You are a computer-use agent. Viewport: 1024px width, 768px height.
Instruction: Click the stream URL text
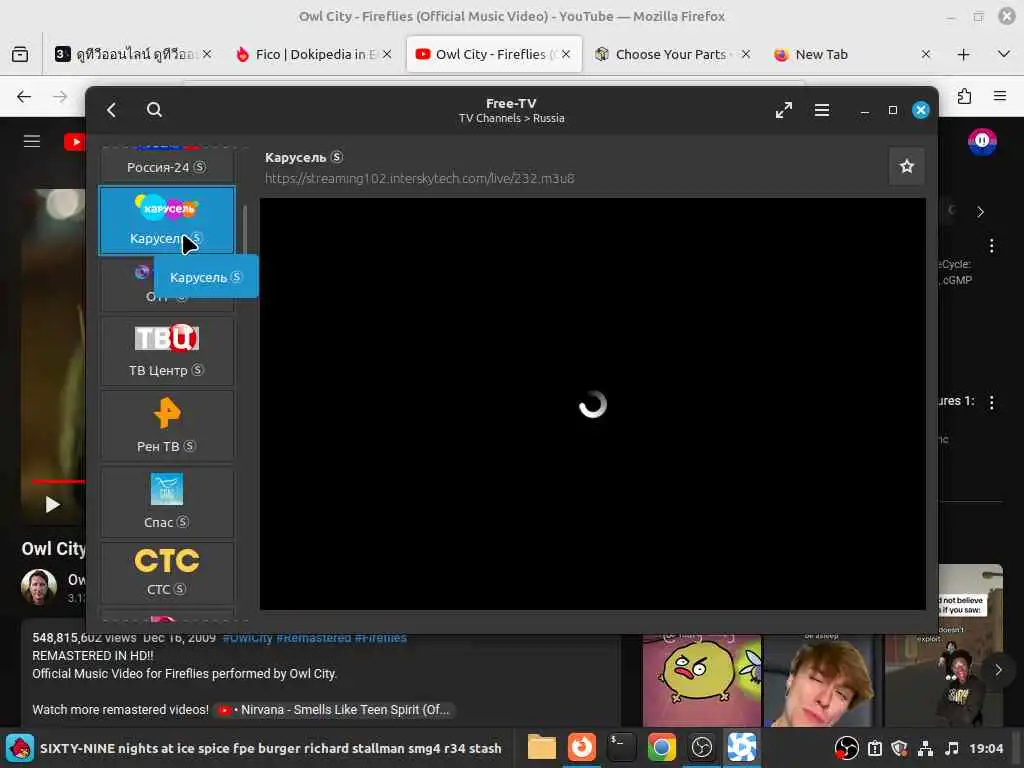419,178
